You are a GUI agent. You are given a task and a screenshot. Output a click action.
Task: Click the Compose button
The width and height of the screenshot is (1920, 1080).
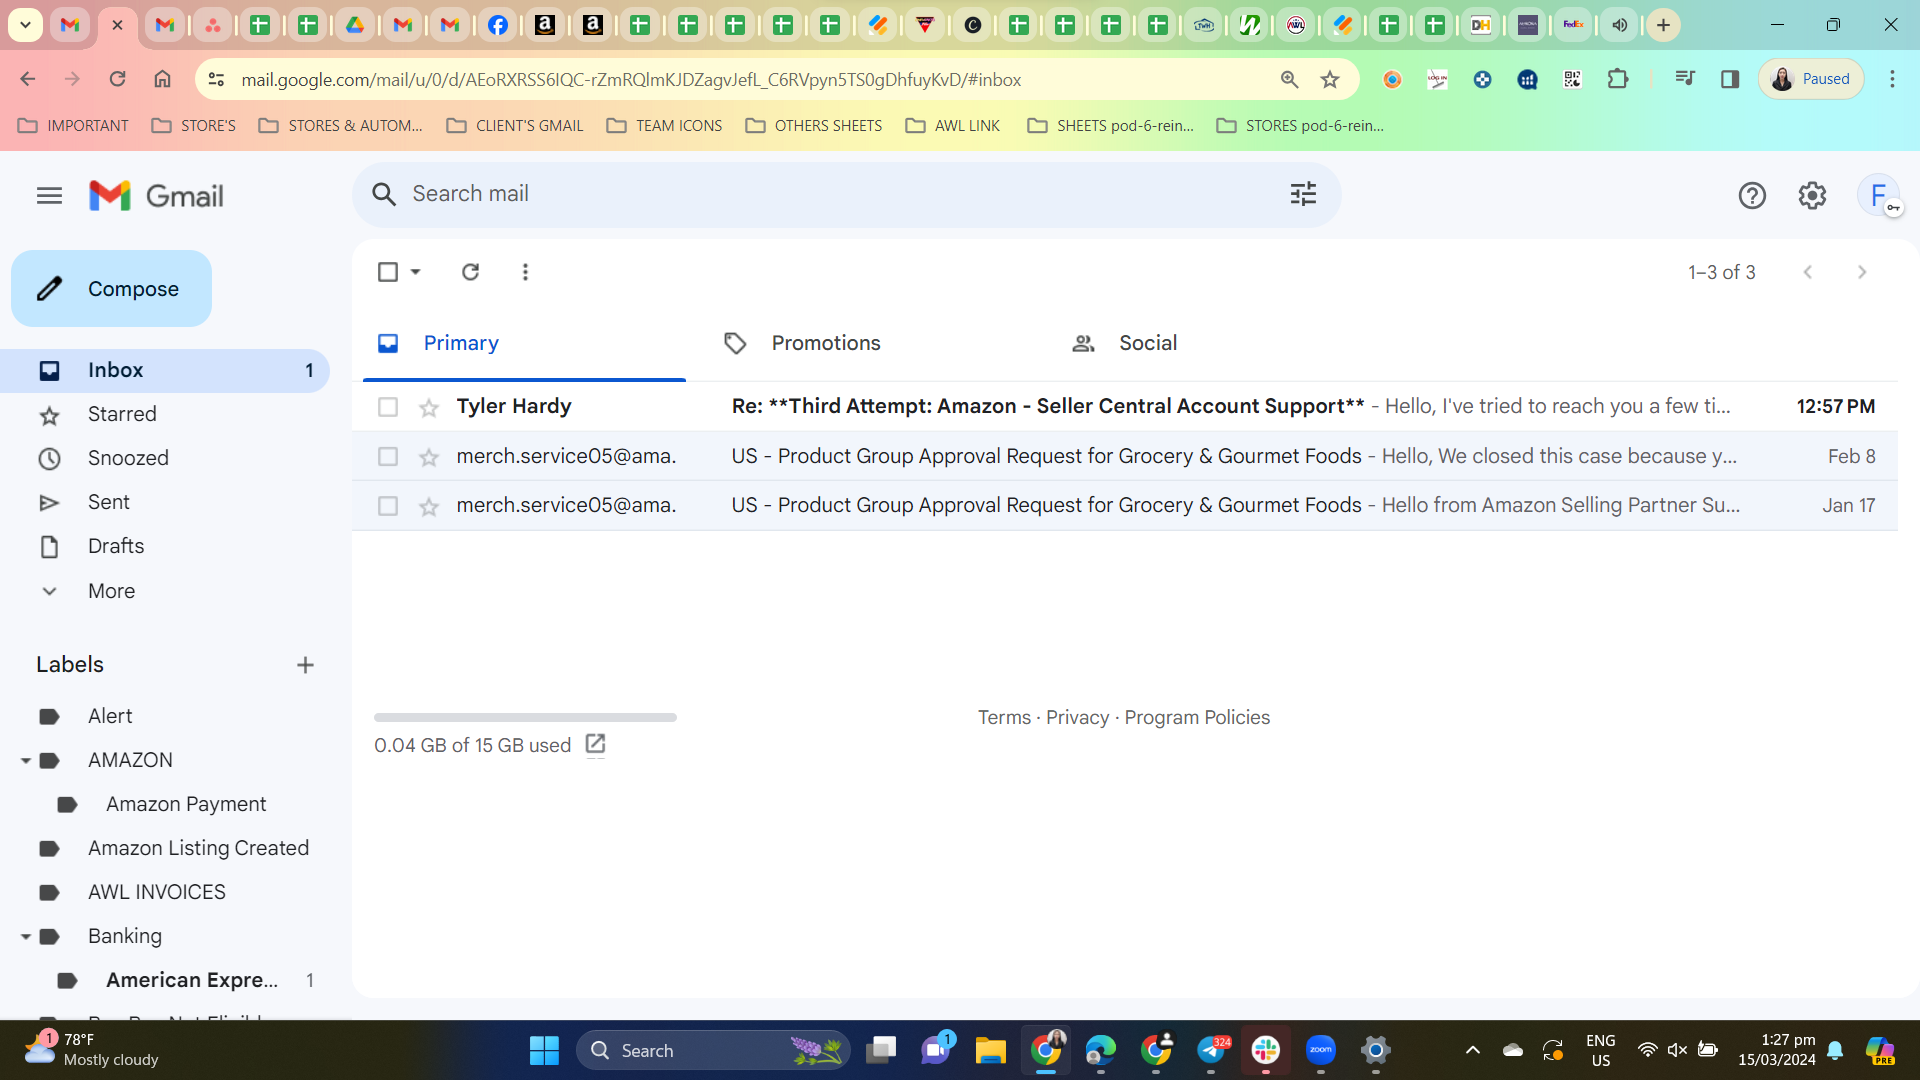tap(111, 289)
